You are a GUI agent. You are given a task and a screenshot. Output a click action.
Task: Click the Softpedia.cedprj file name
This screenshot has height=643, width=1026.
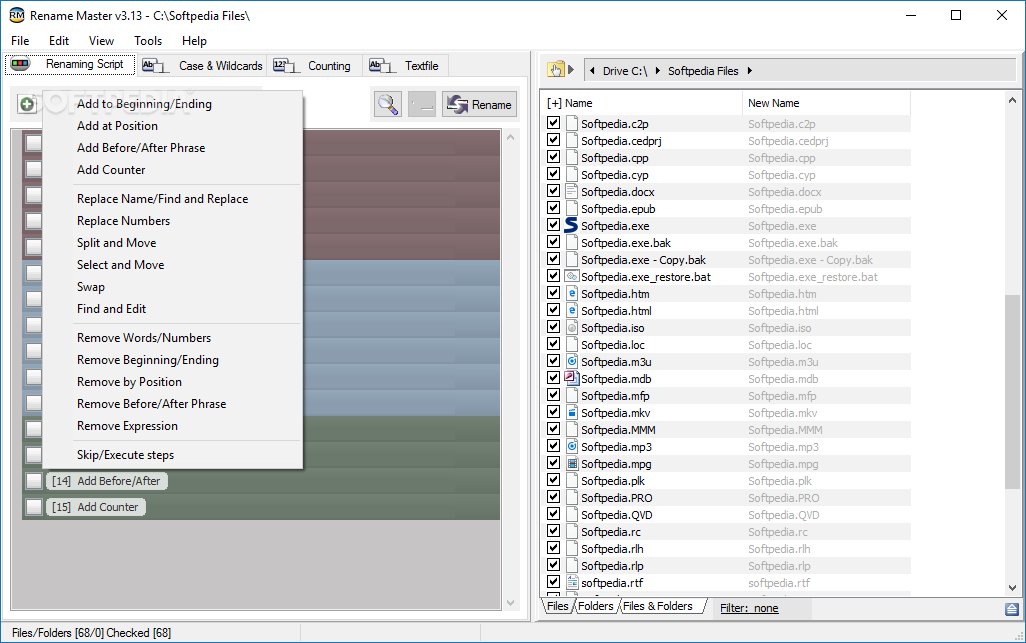pos(621,141)
